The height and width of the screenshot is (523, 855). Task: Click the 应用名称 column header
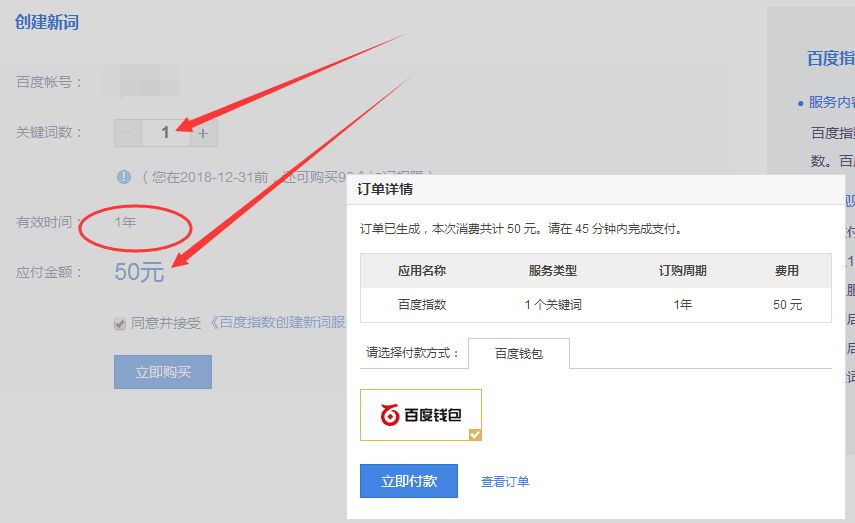(422, 270)
